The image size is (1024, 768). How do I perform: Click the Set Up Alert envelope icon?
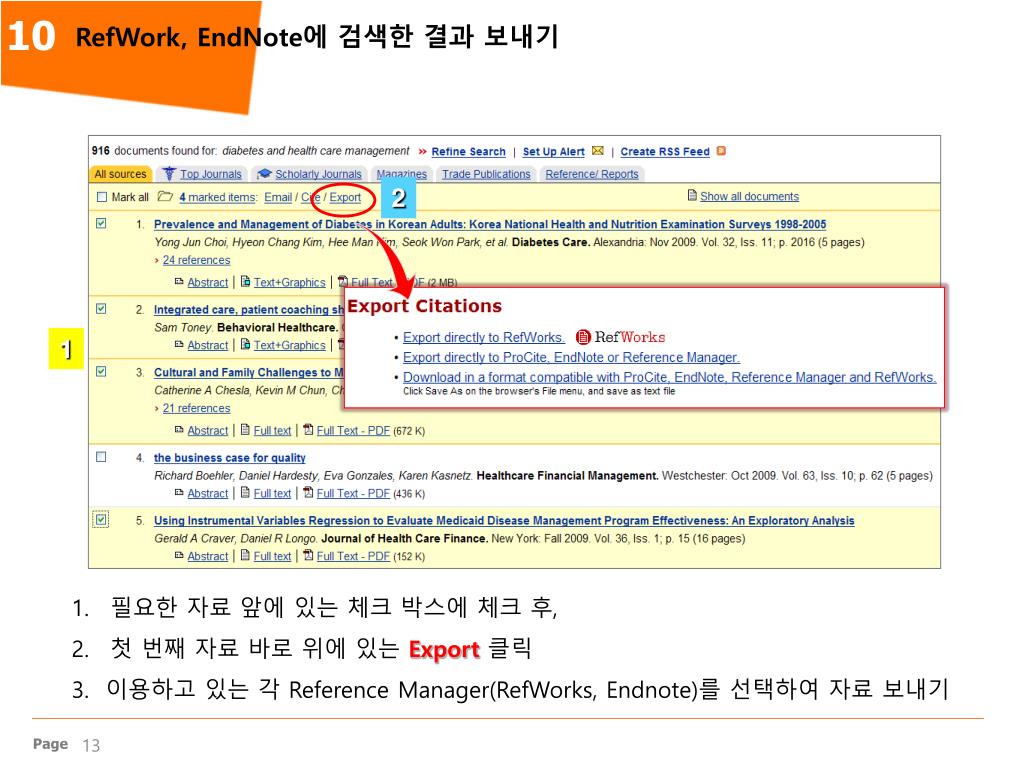[x=598, y=151]
